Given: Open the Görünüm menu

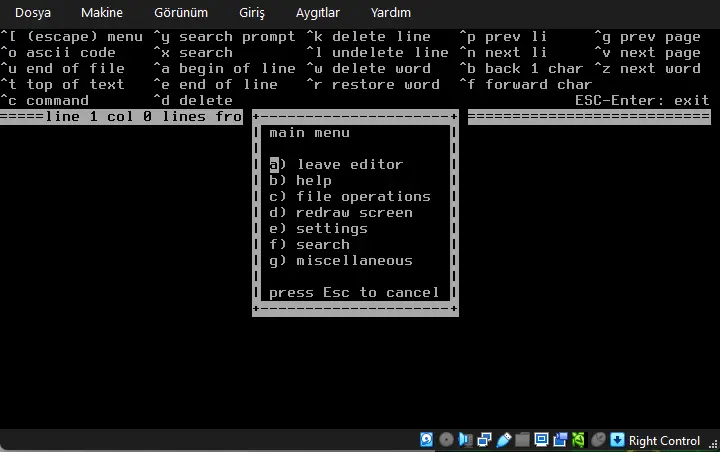Looking at the screenshot, I should pos(181,13).
